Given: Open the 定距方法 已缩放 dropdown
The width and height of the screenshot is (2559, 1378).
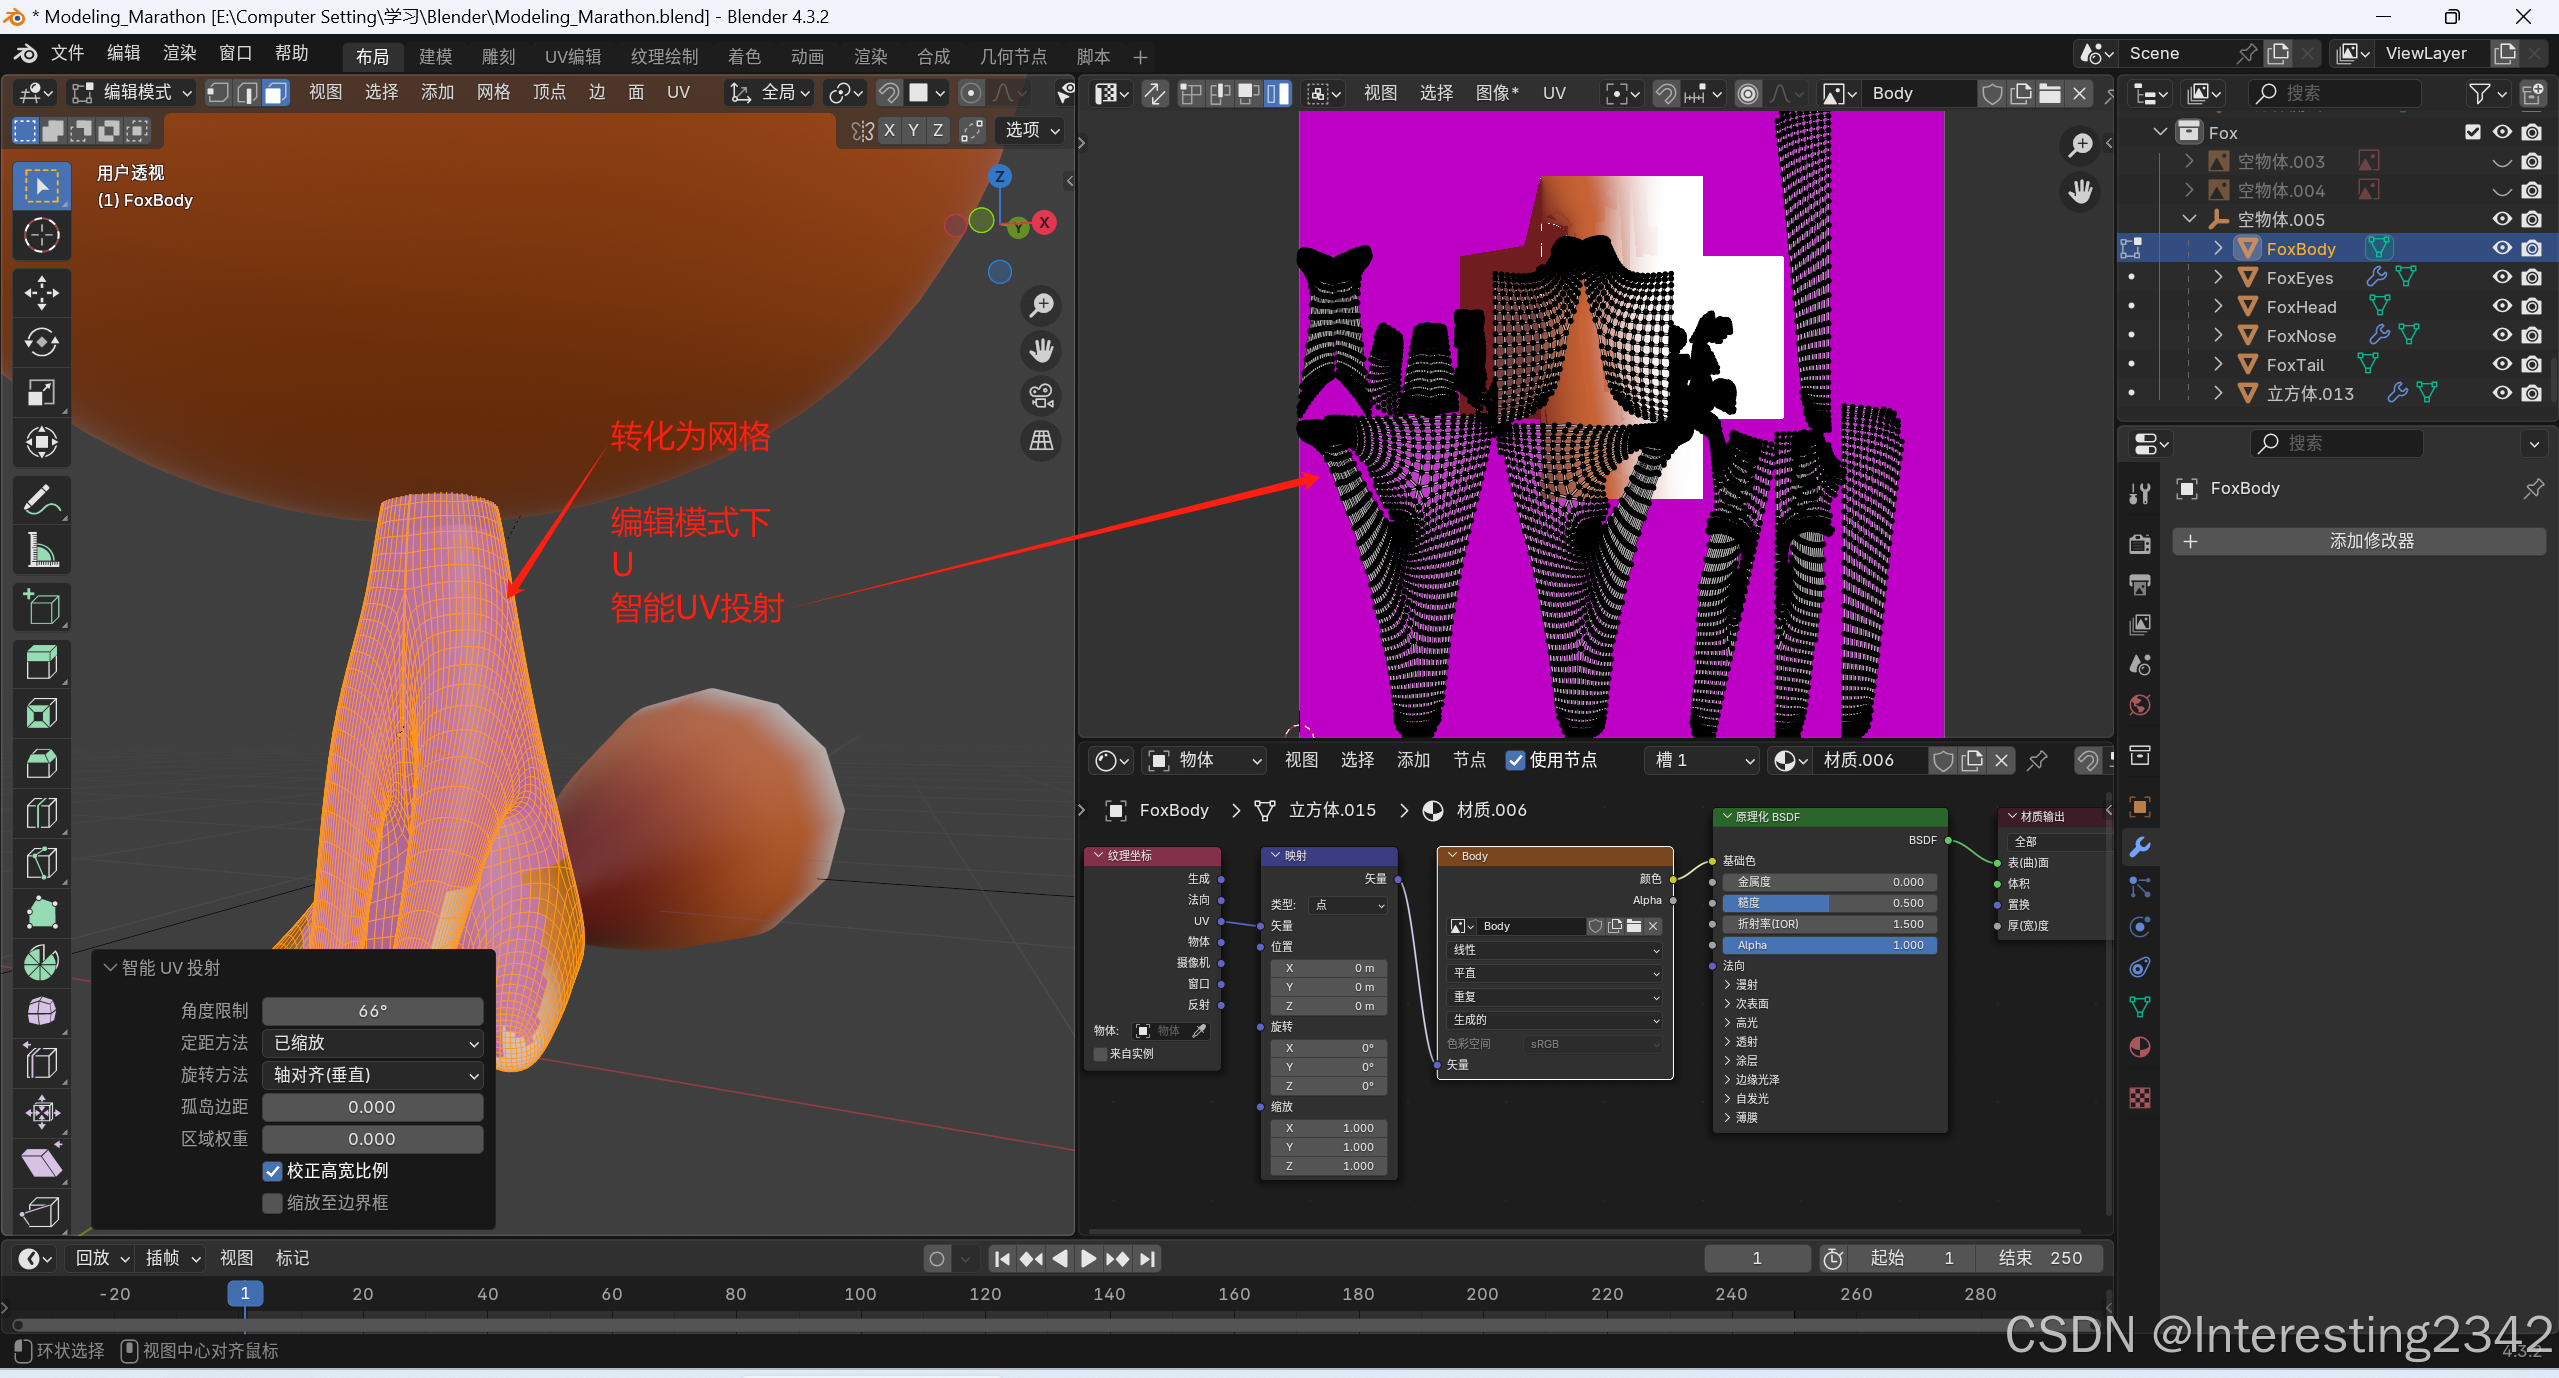Looking at the screenshot, I should [372, 1043].
